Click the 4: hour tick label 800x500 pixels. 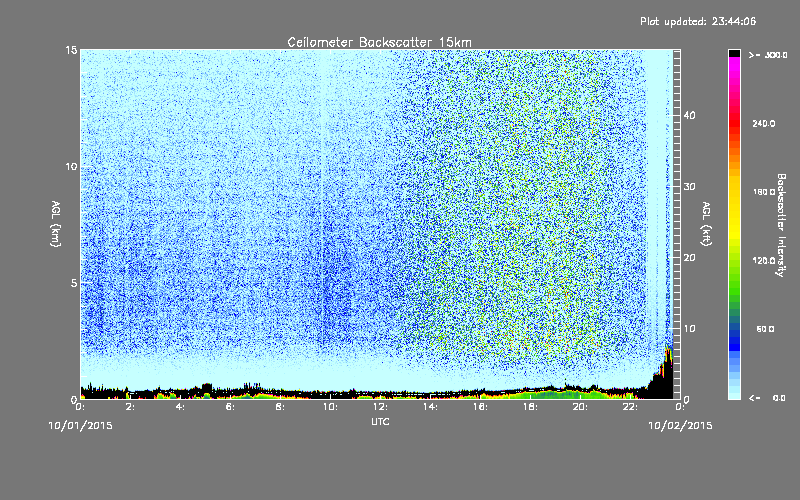pos(181,407)
